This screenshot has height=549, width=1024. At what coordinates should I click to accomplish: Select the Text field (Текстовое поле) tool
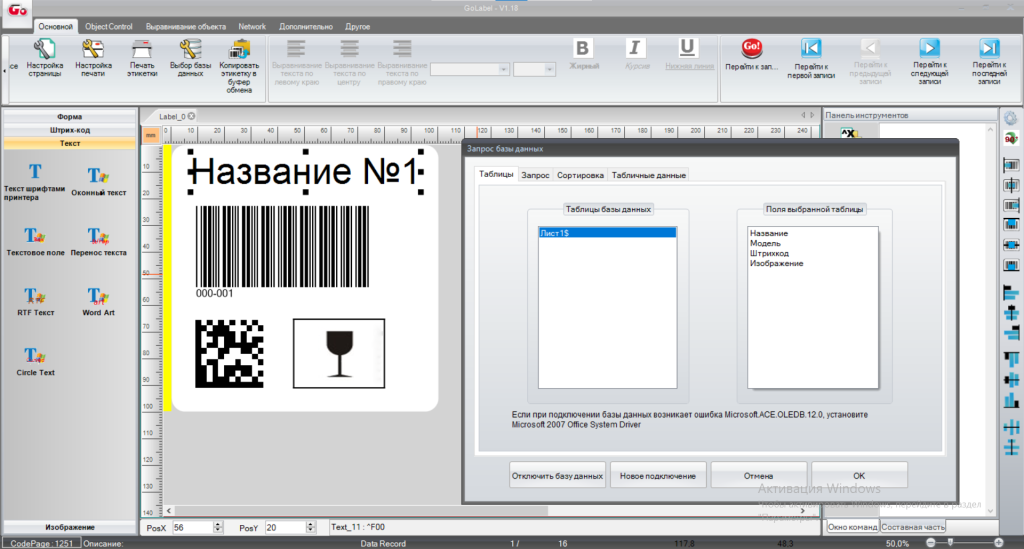35,241
